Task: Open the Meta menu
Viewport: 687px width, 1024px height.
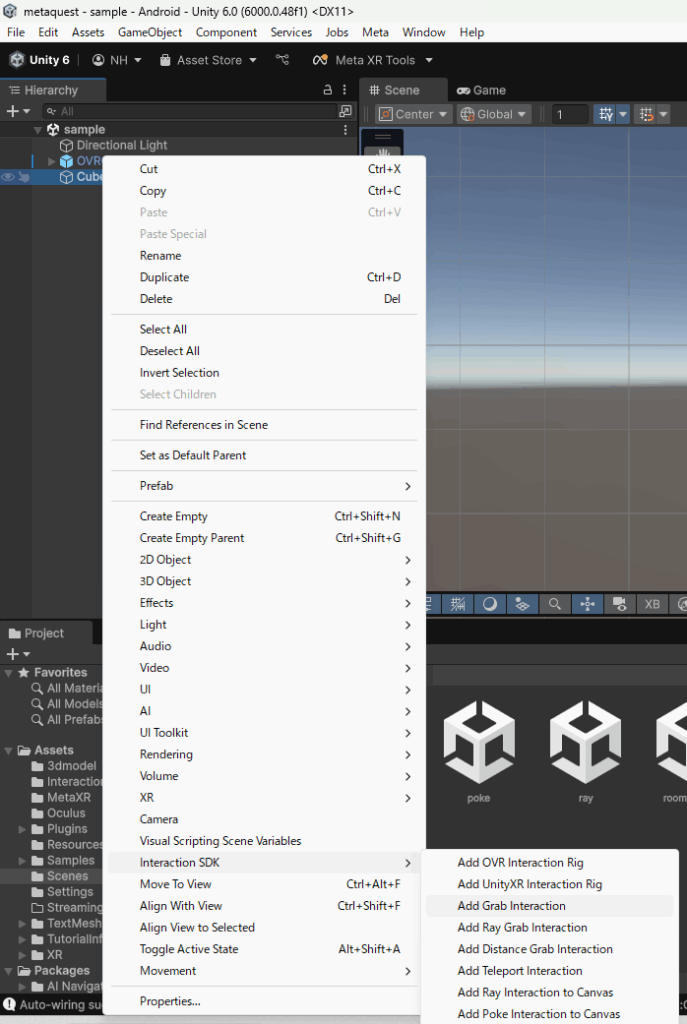Action: (x=375, y=32)
